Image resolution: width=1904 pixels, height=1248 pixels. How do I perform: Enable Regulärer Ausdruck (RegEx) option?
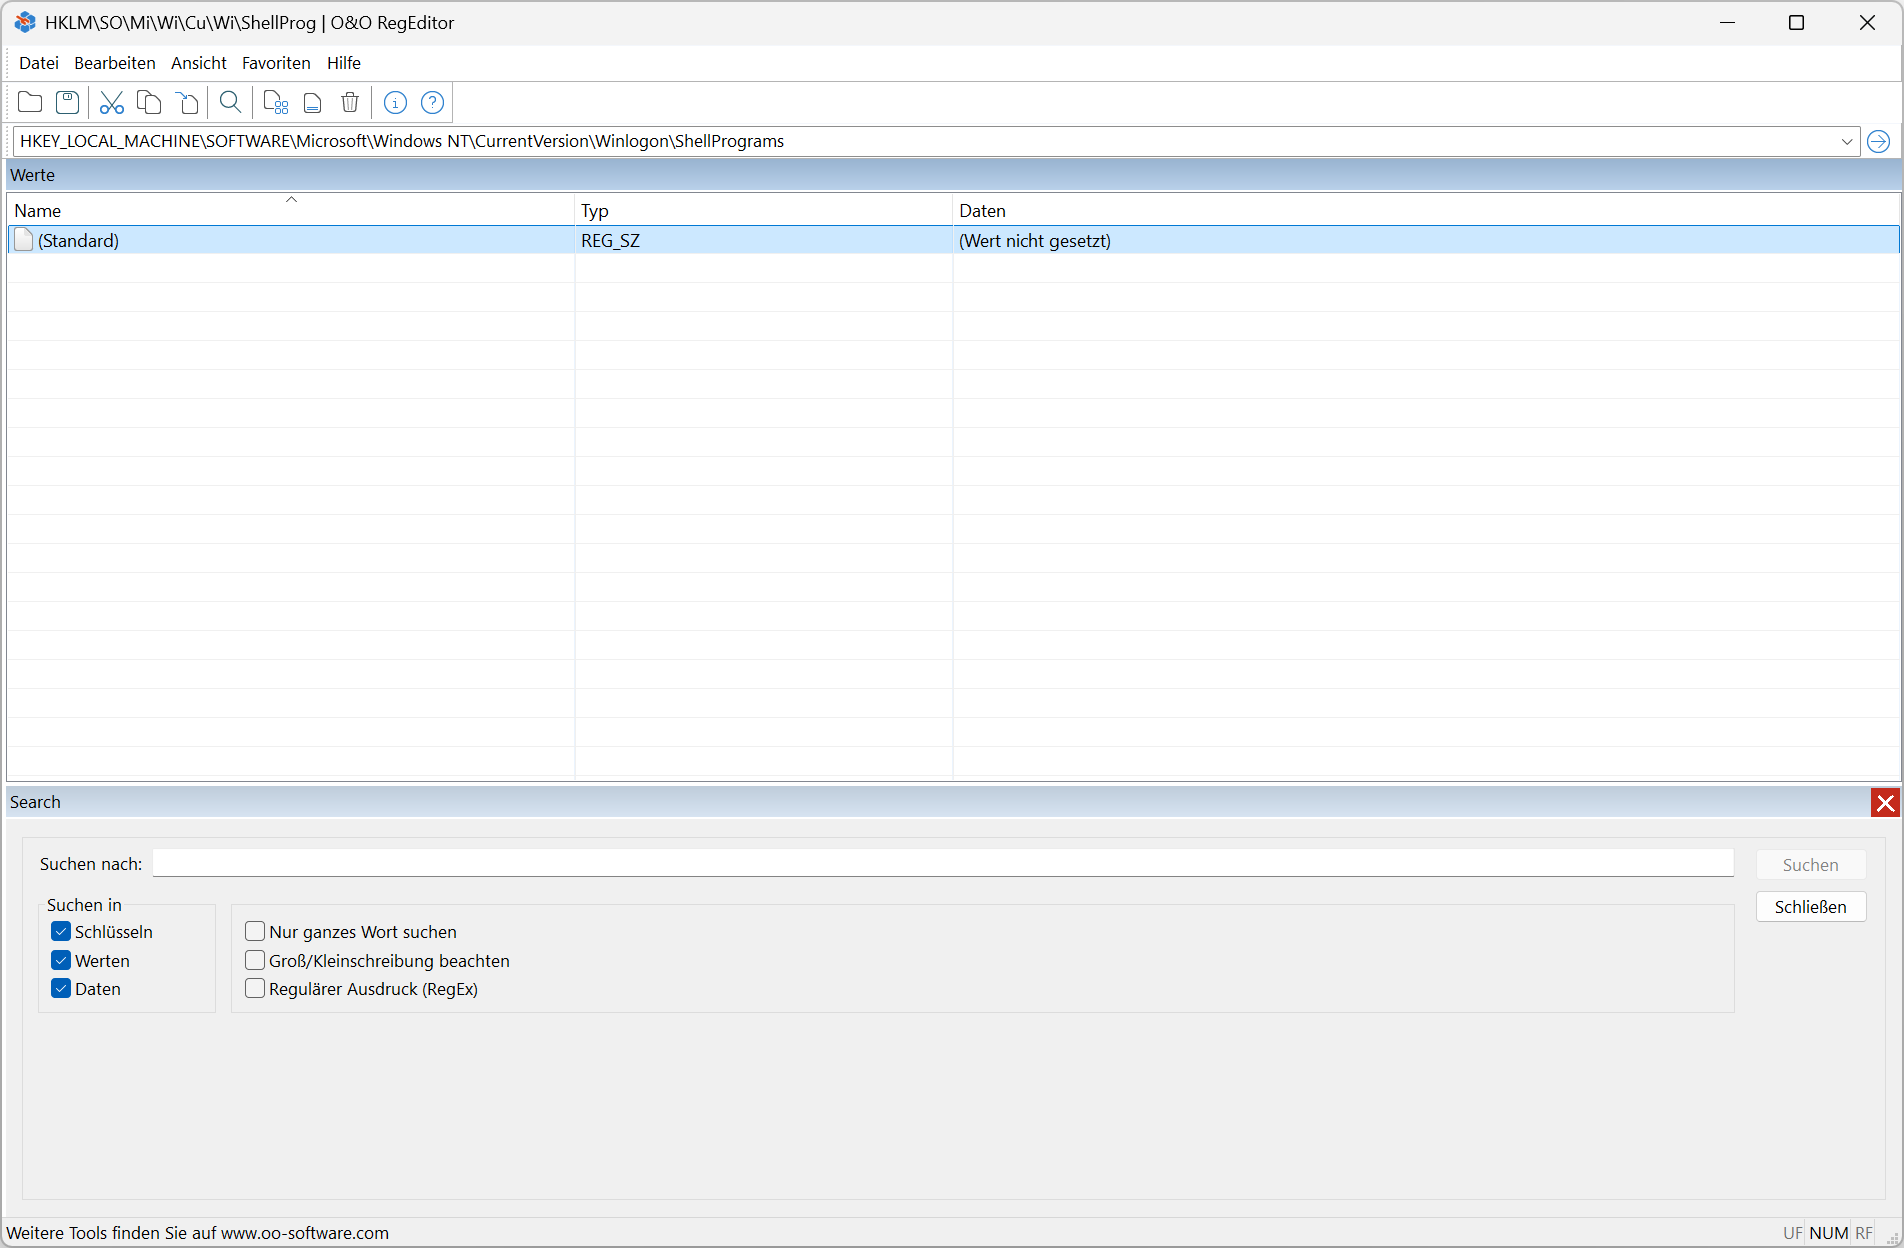(x=255, y=989)
